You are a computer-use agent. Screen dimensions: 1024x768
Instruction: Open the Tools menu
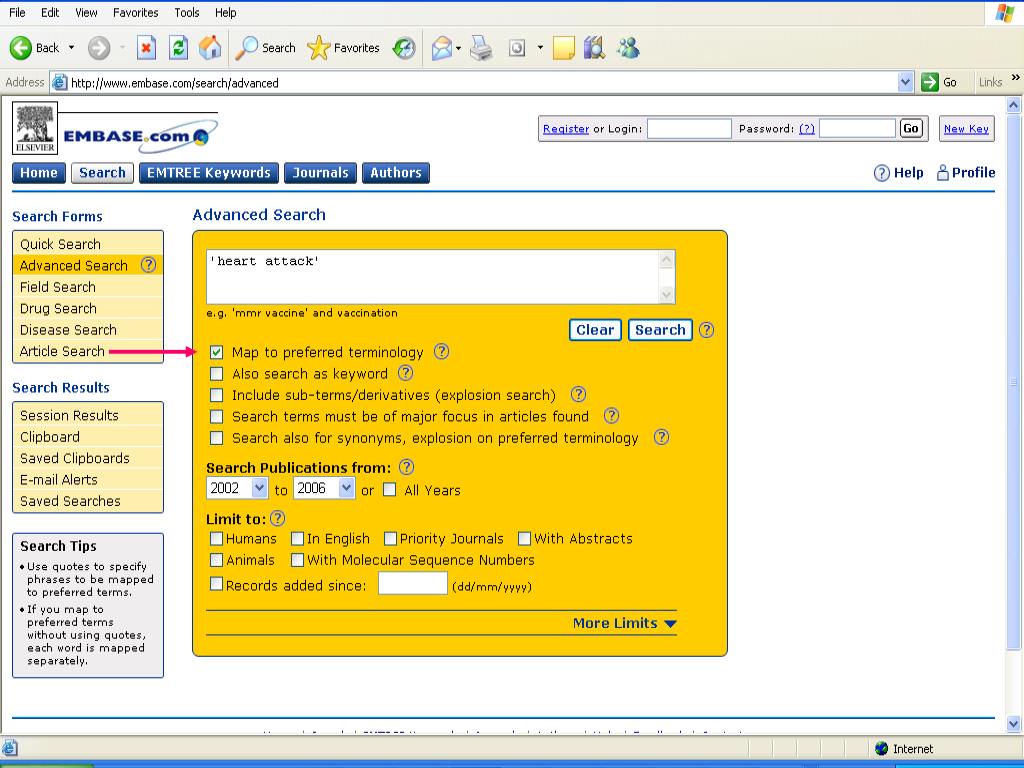[x=187, y=12]
